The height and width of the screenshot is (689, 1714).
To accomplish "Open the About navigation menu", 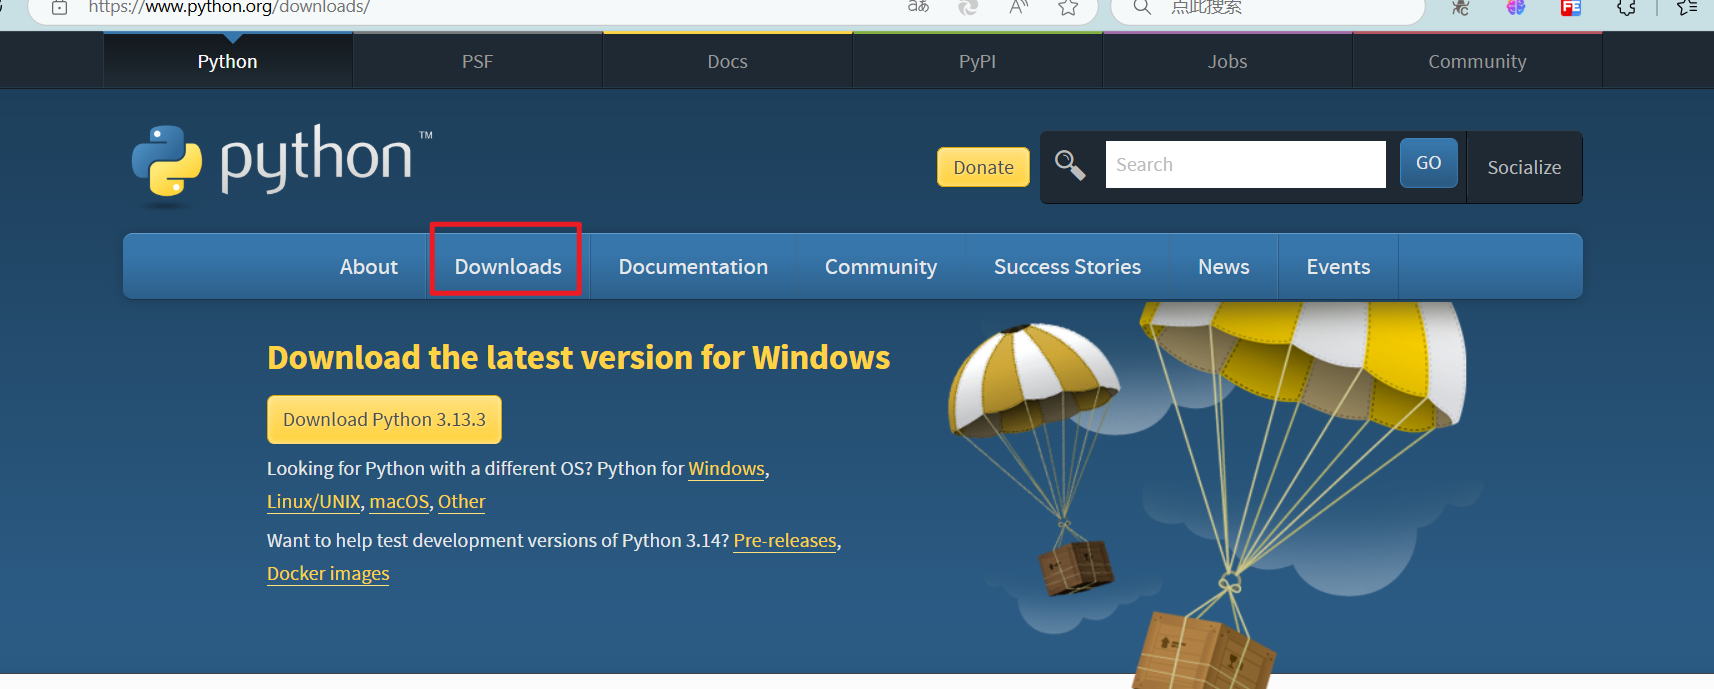I will click(368, 267).
